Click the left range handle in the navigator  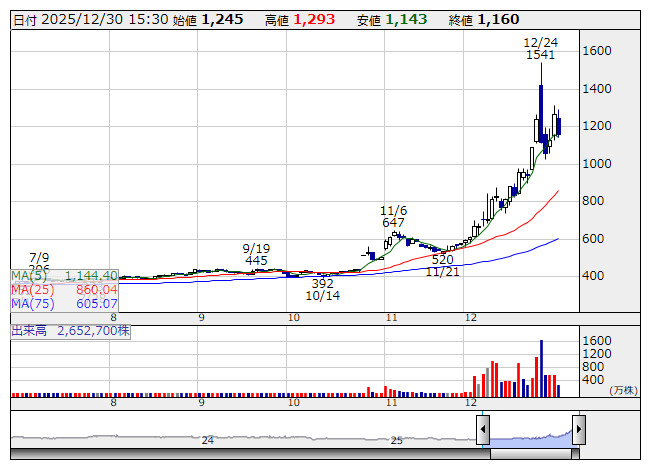[483, 431]
